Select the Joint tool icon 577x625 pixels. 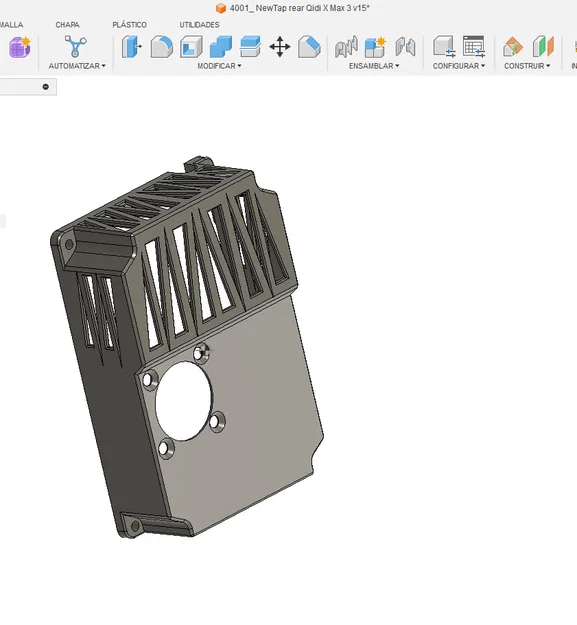click(346, 47)
